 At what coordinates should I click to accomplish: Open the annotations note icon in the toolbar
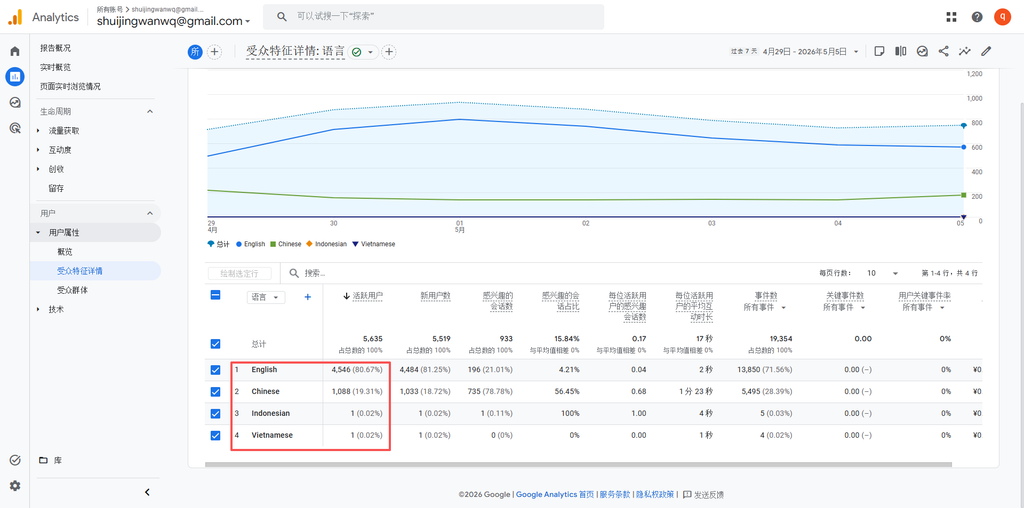(880, 51)
